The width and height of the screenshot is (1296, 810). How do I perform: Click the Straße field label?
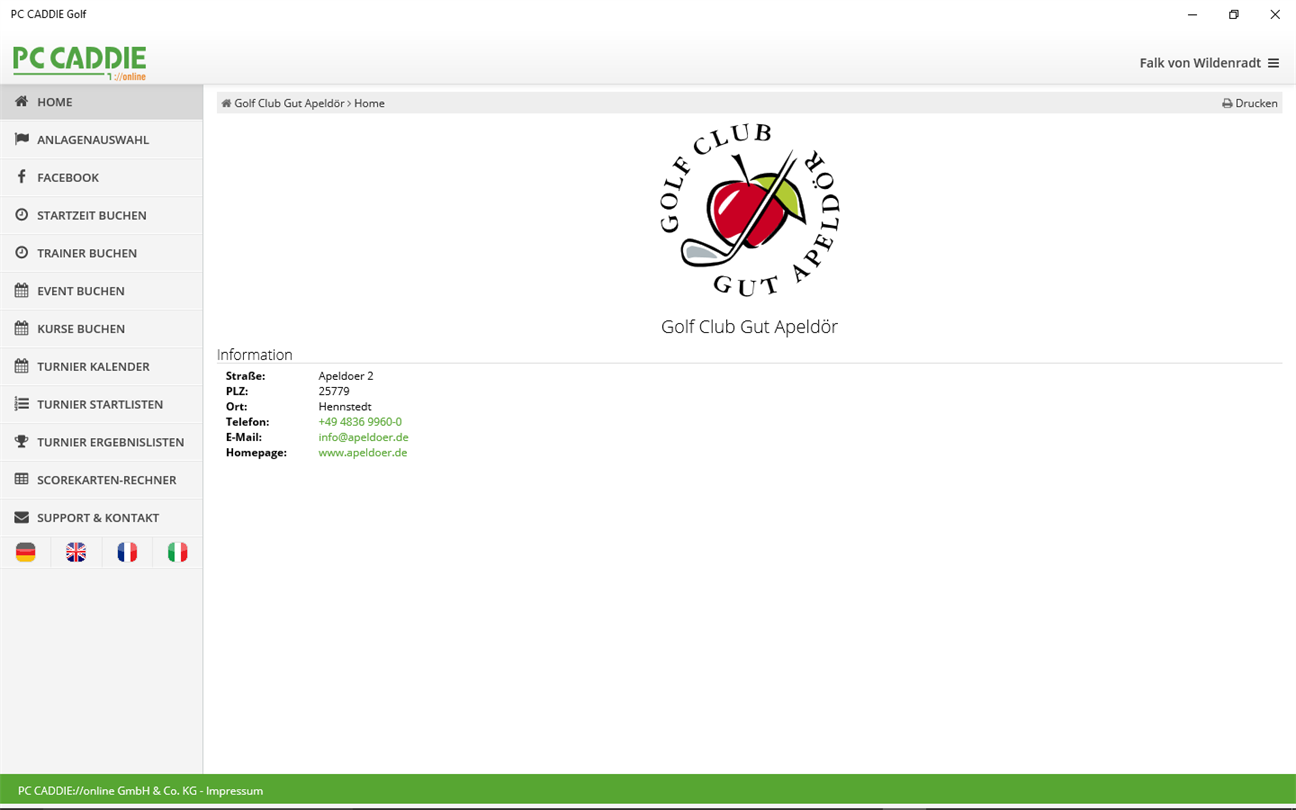pos(246,376)
